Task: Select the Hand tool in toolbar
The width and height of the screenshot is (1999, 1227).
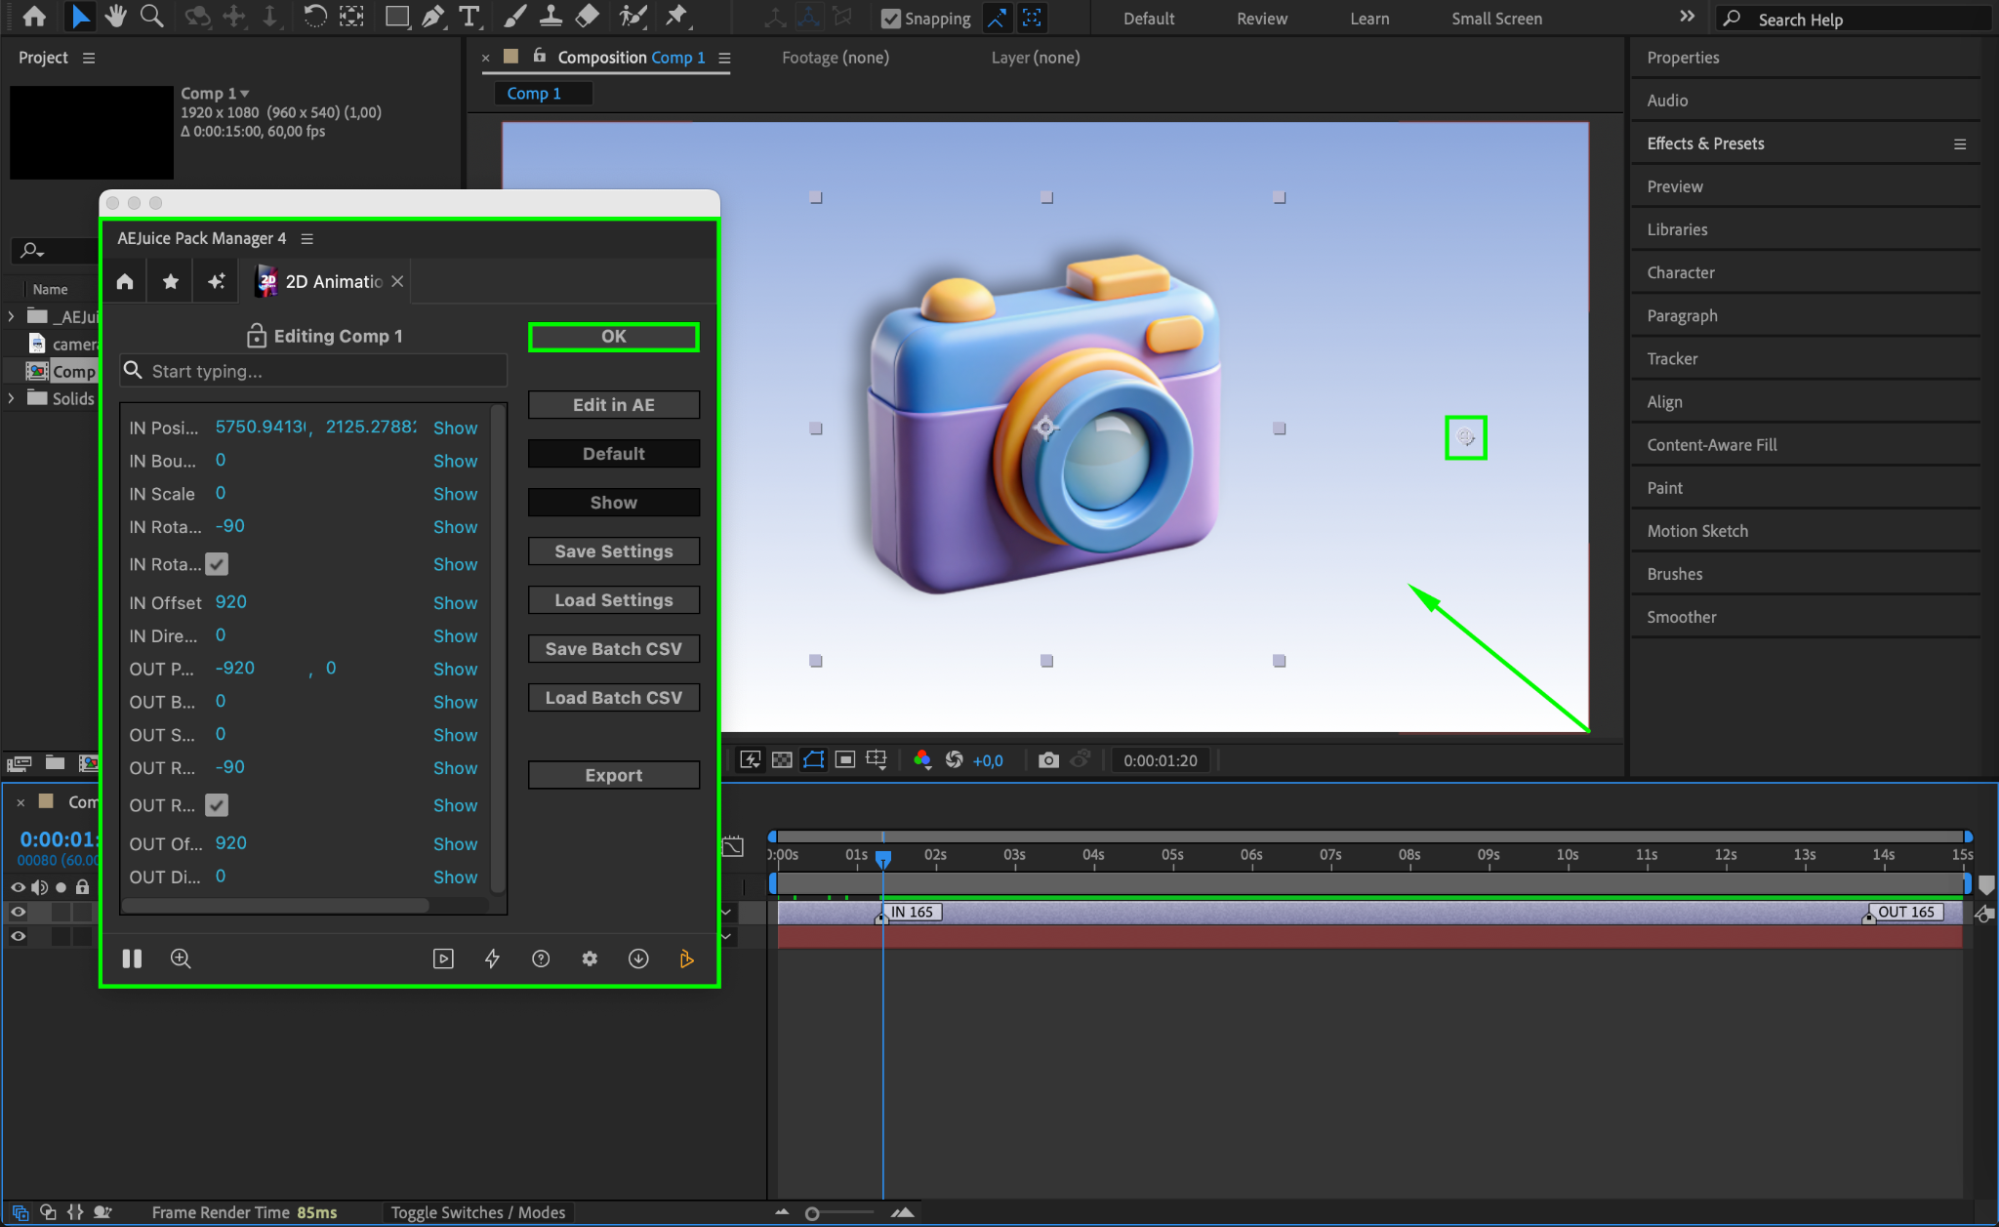Action: [116, 17]
